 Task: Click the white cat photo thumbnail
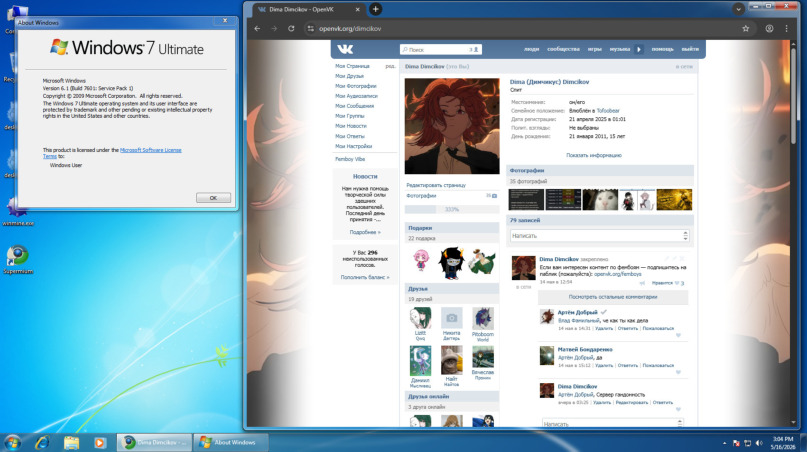pyautogui.click(x=600, y=200)
